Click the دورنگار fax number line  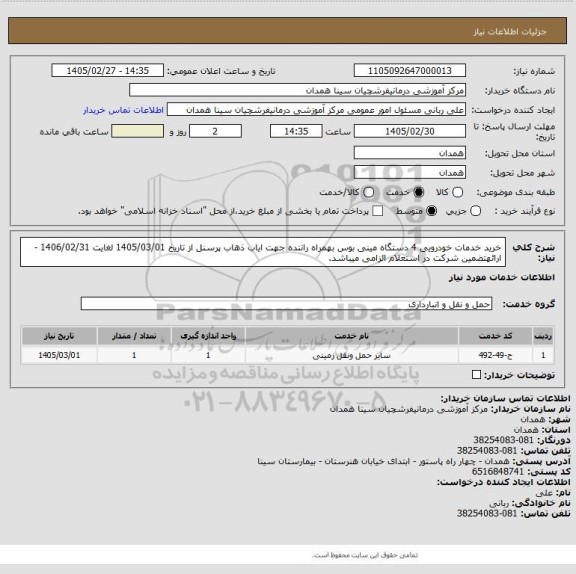(x=522, y=440)
